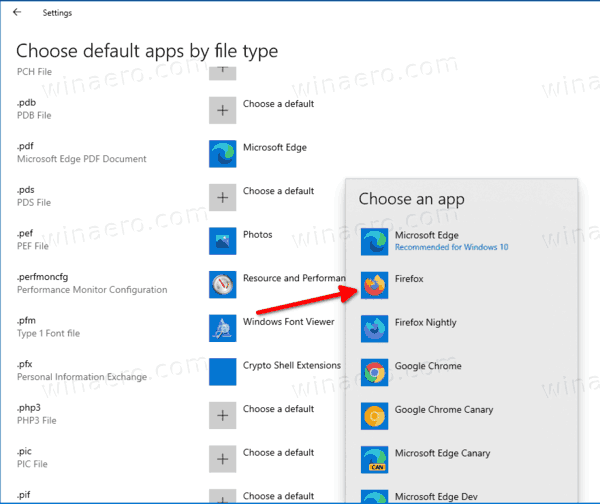This screenshot has width=600, height=504.
Task: Click the PDS File description
Action: pos(34,203)
